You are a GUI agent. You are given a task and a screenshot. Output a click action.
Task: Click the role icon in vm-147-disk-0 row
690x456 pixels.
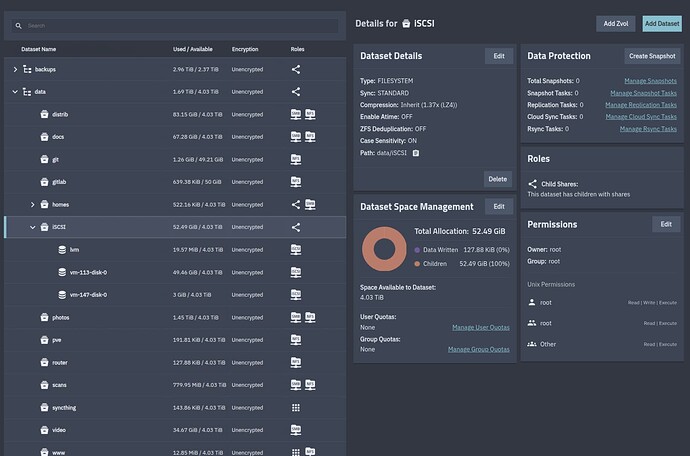pos(296,295)
